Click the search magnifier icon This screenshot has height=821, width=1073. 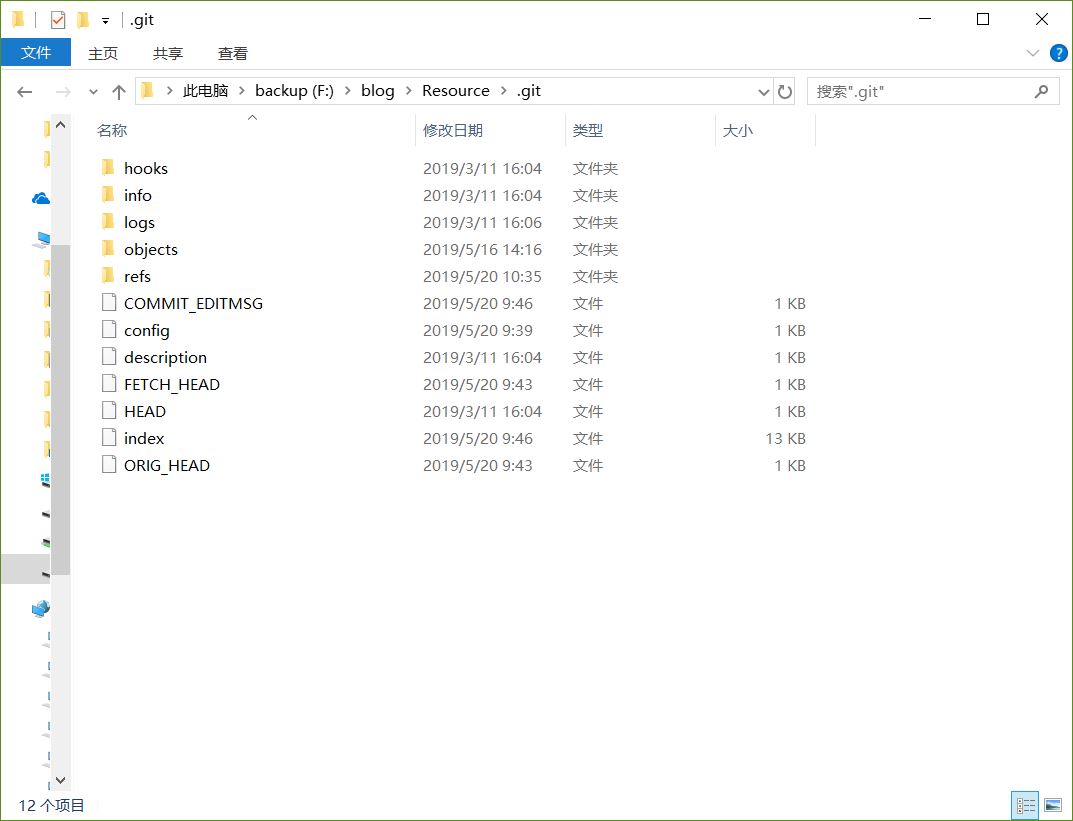[x=1041, y=91]
